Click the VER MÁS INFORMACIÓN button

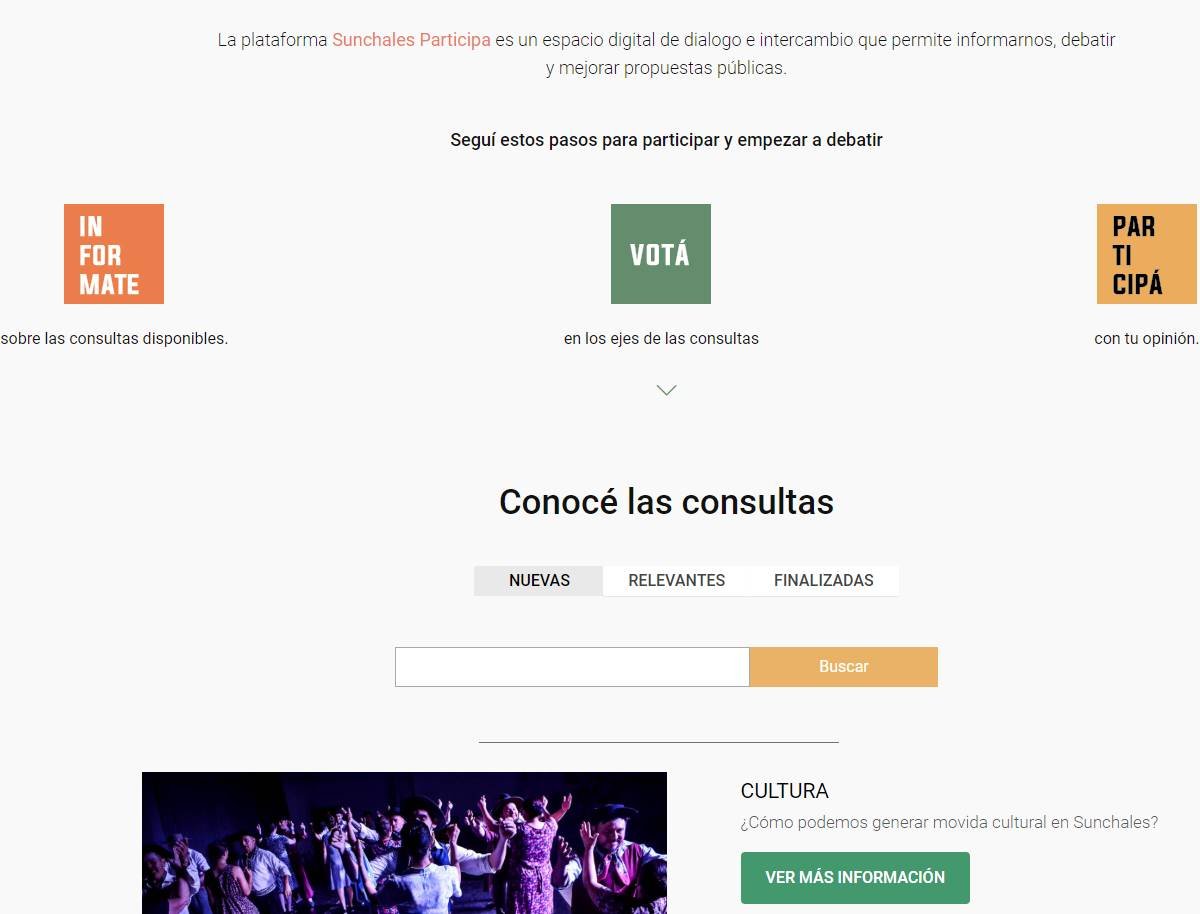point(855,877)
